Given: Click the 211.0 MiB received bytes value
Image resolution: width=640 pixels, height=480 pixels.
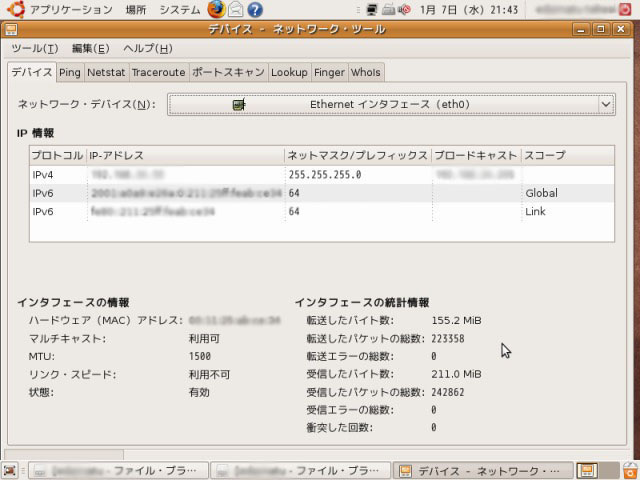Looking at the screenshot, I should click(x=456, y=374).
